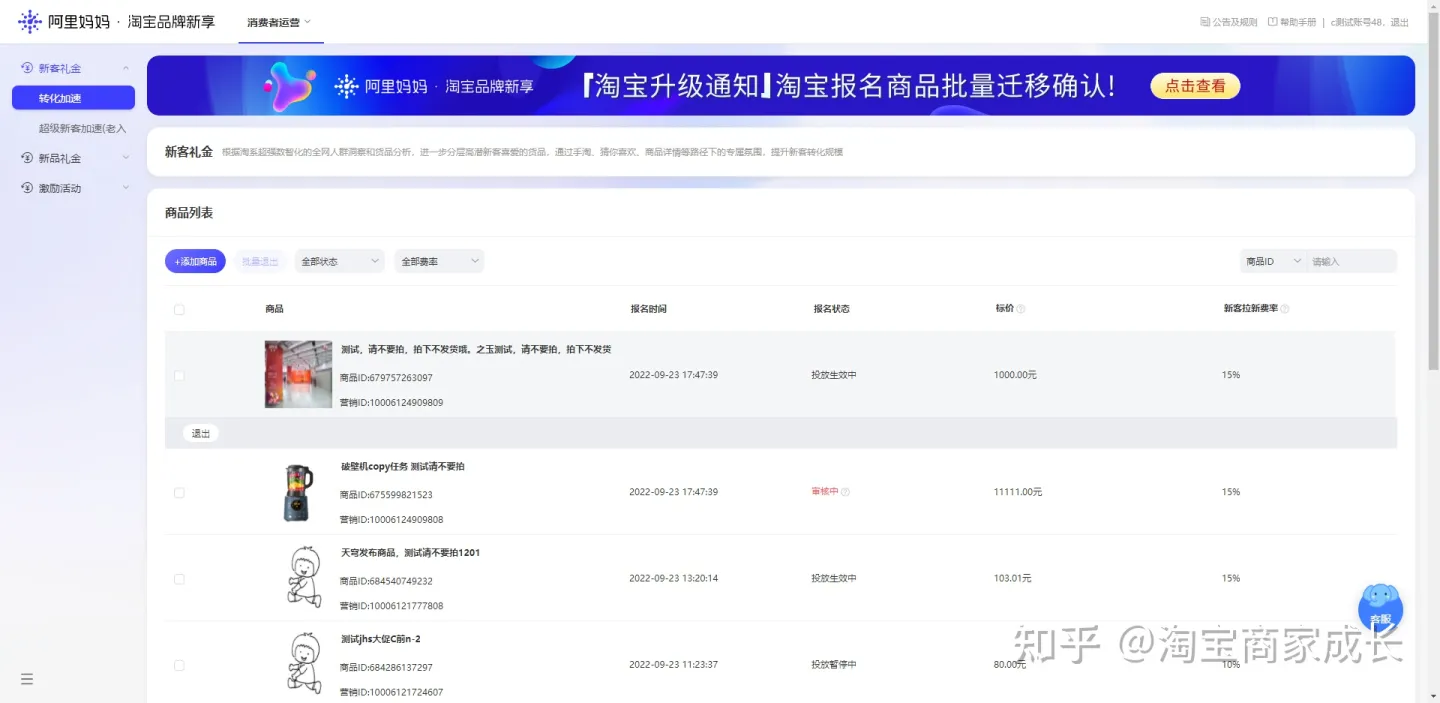Click the price 11111.00元
The image size is (1440, 703).
click(x=1018, y=492)
